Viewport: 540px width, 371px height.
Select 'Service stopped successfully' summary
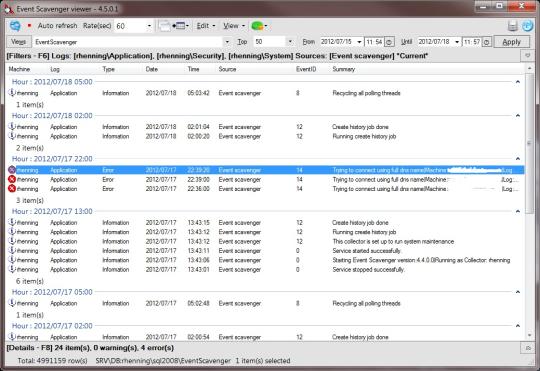click(368, 269)
